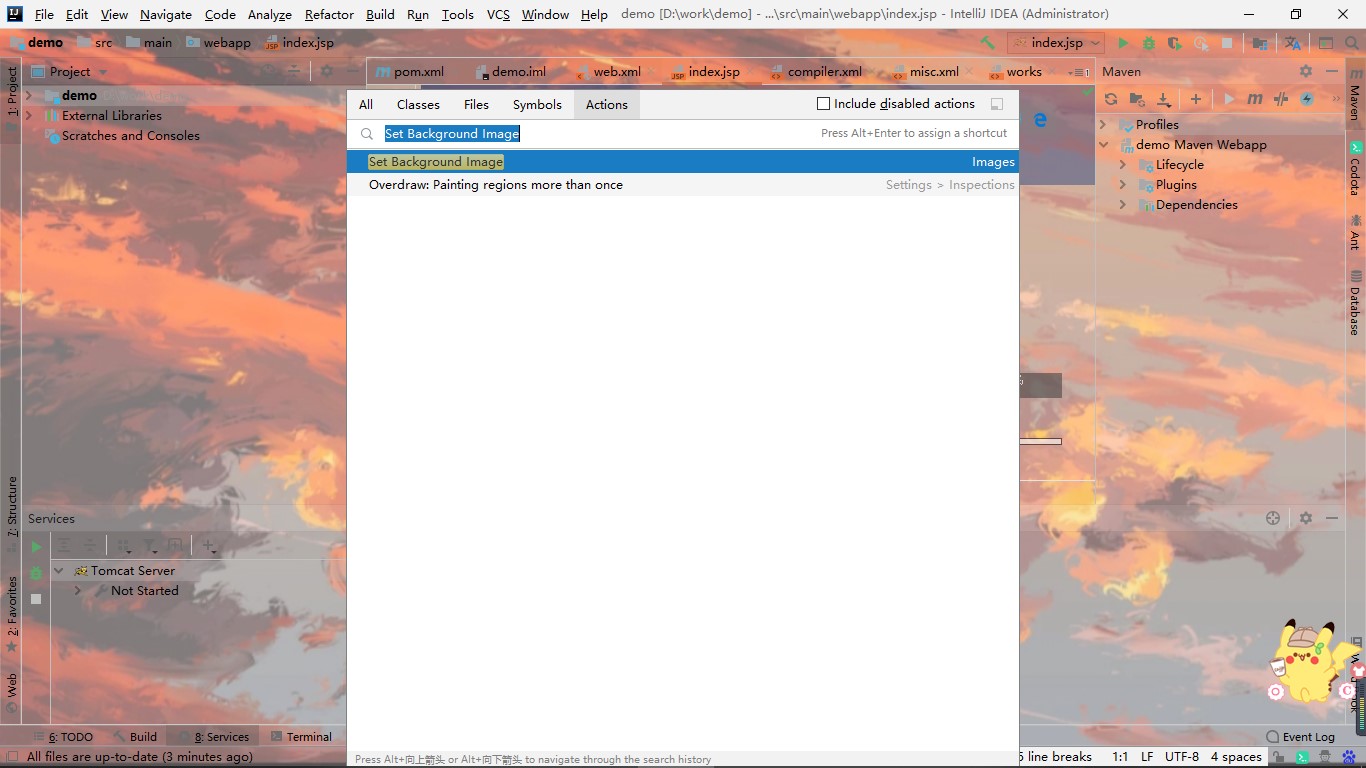Image resolution: width=1366 pixels, height=768 pixels.
Task: Select Set Background Image result
Action: [x=683, y=162]
